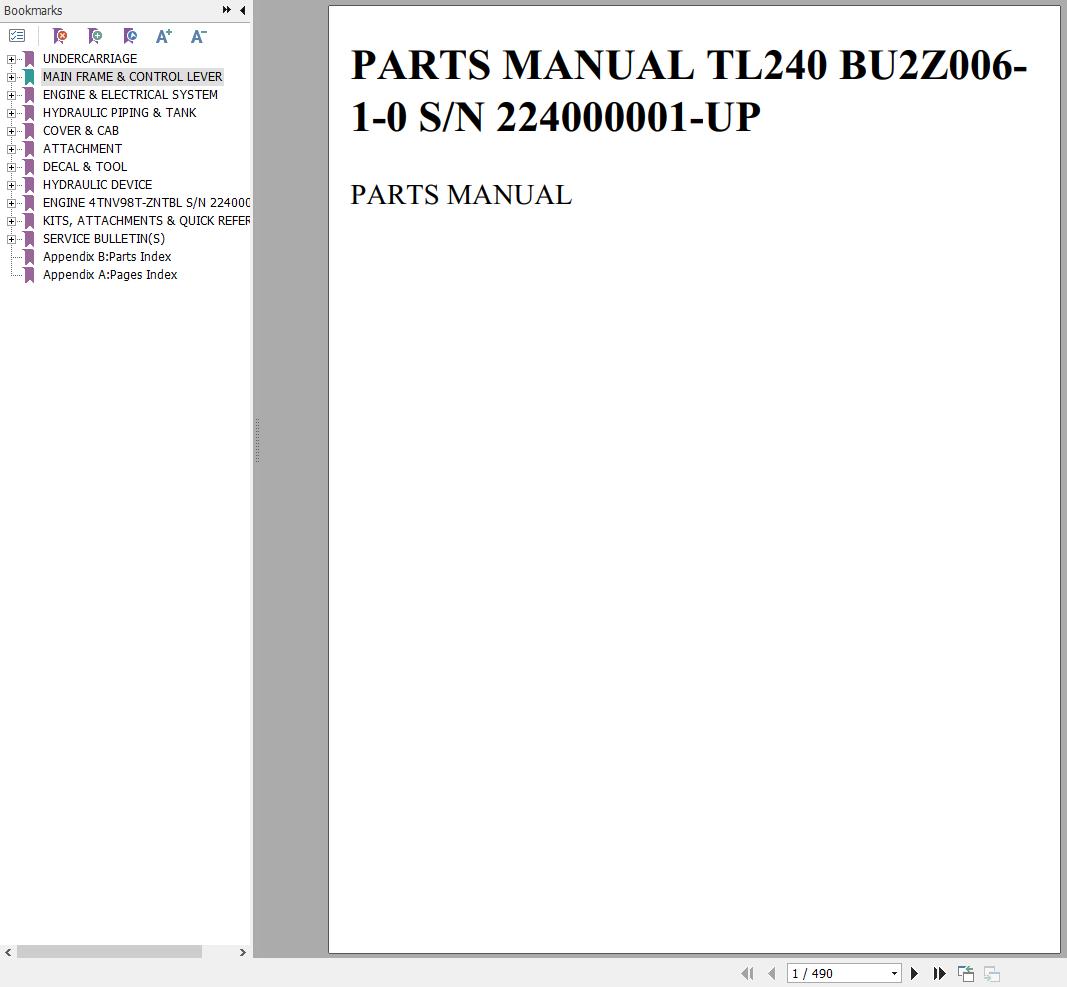Click the set bookmark destination icon
The width and height of the screenshot is (1067, 987).
(x=130, y=35)
